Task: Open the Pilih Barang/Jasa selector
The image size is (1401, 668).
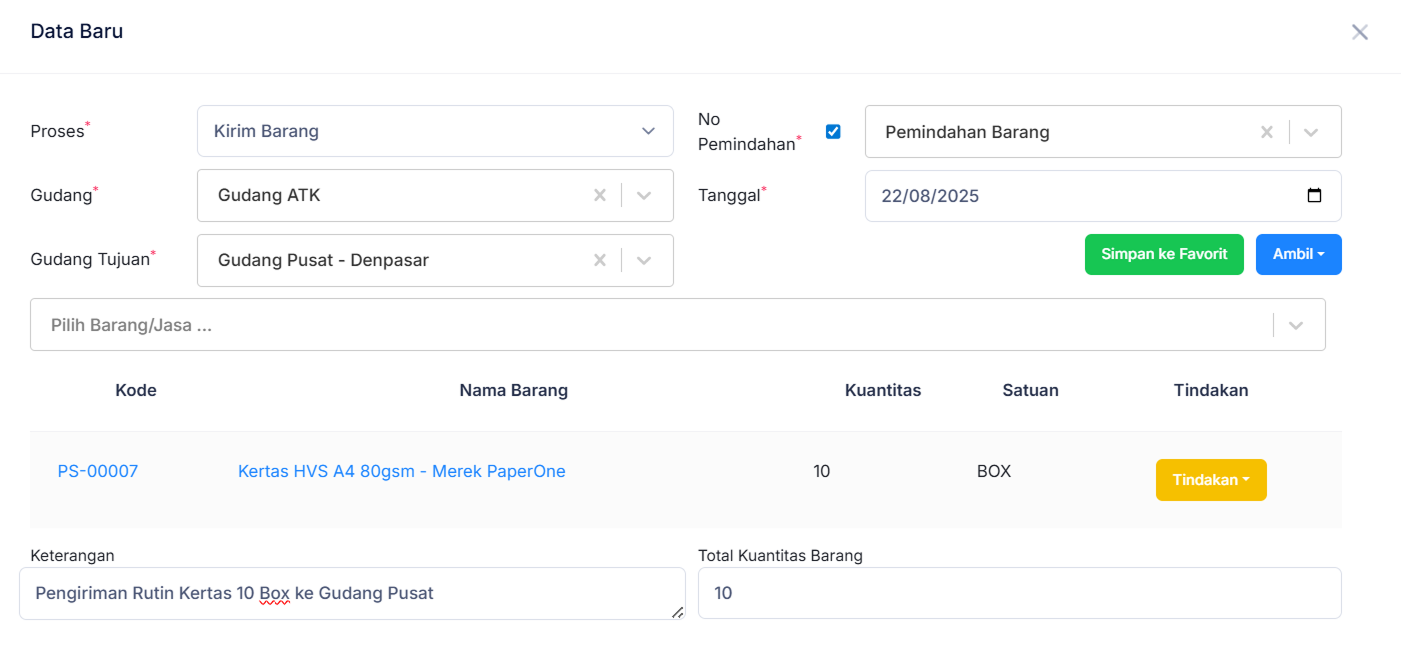Action: coord(650,325)
